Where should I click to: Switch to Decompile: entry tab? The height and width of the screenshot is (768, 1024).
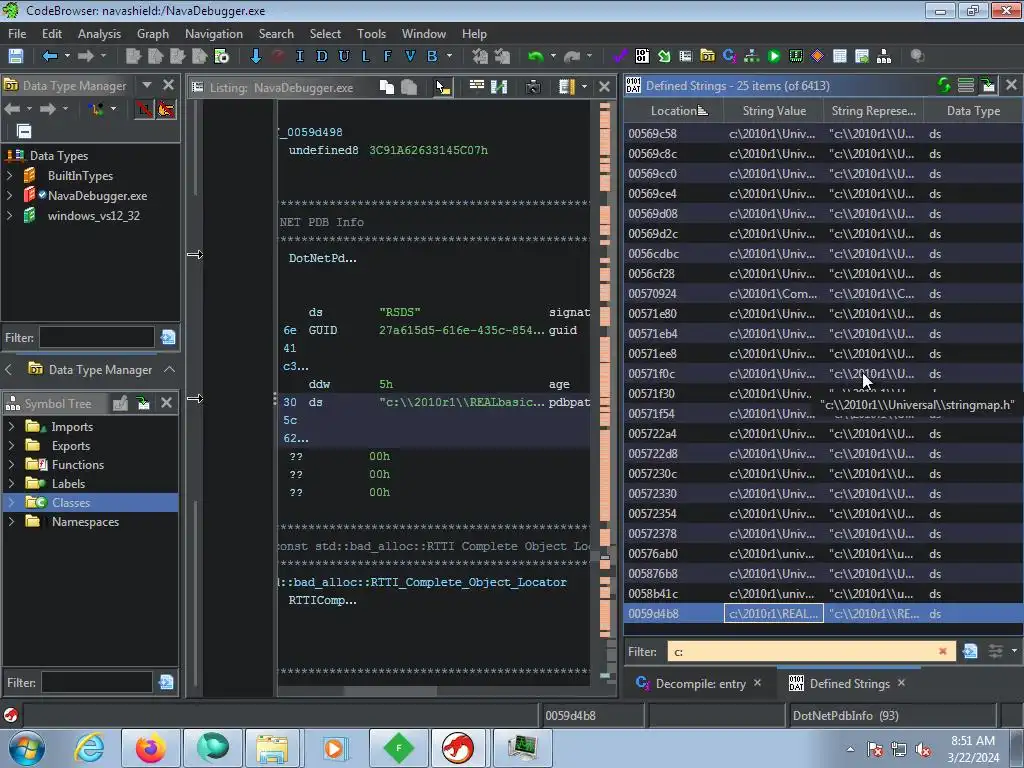tap(700, 684)
